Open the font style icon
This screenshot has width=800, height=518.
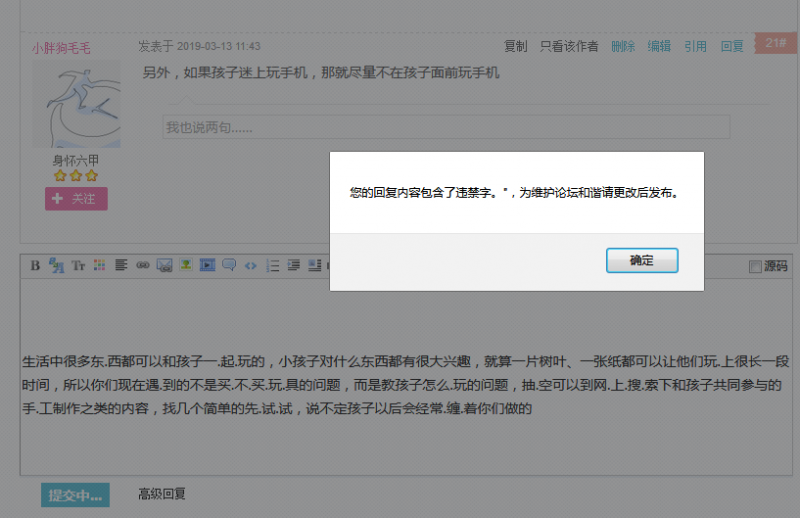pos(56,265)
